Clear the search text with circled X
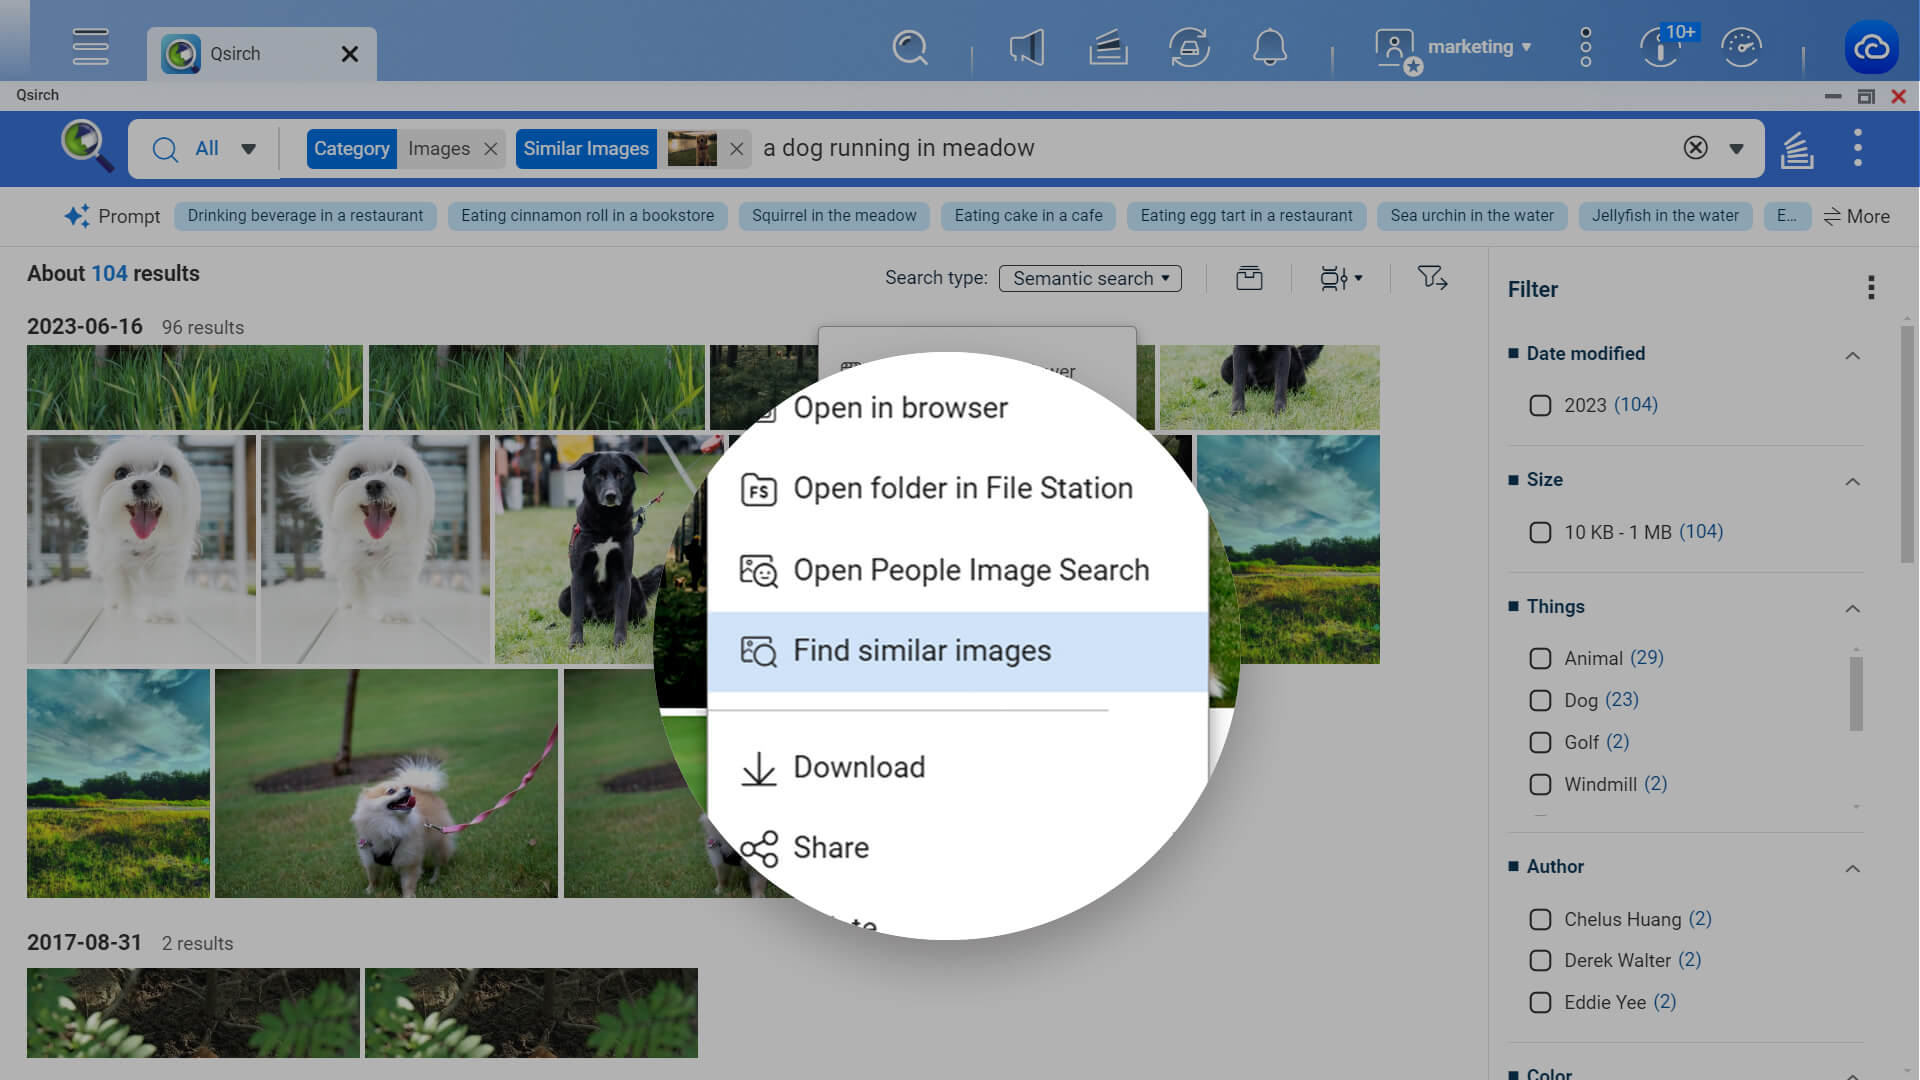This screenshot has width=1920, height=1080. click(x=1695, y=148)
